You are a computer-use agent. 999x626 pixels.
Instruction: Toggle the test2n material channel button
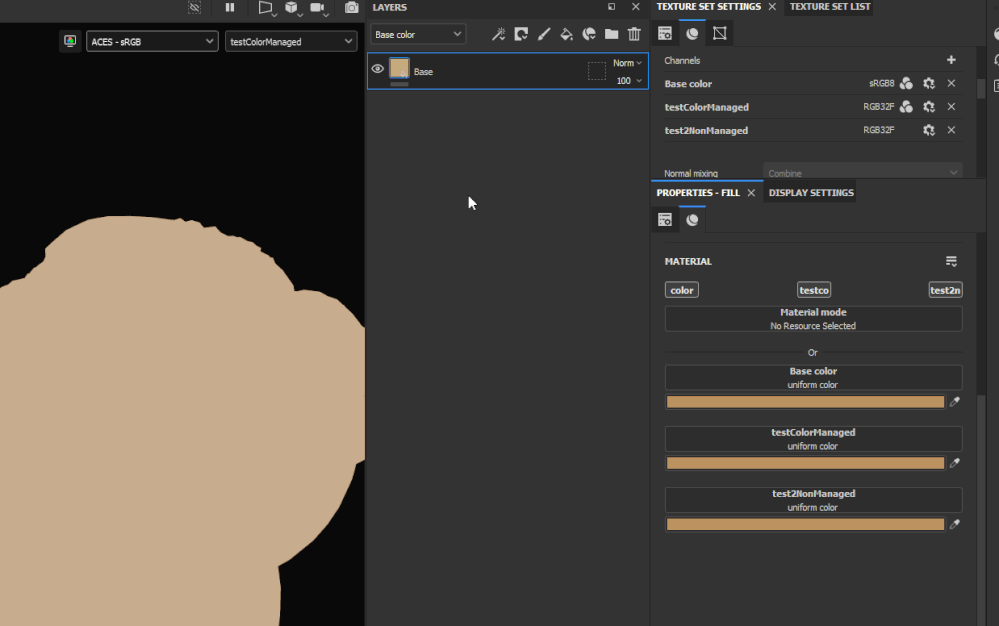945,290
